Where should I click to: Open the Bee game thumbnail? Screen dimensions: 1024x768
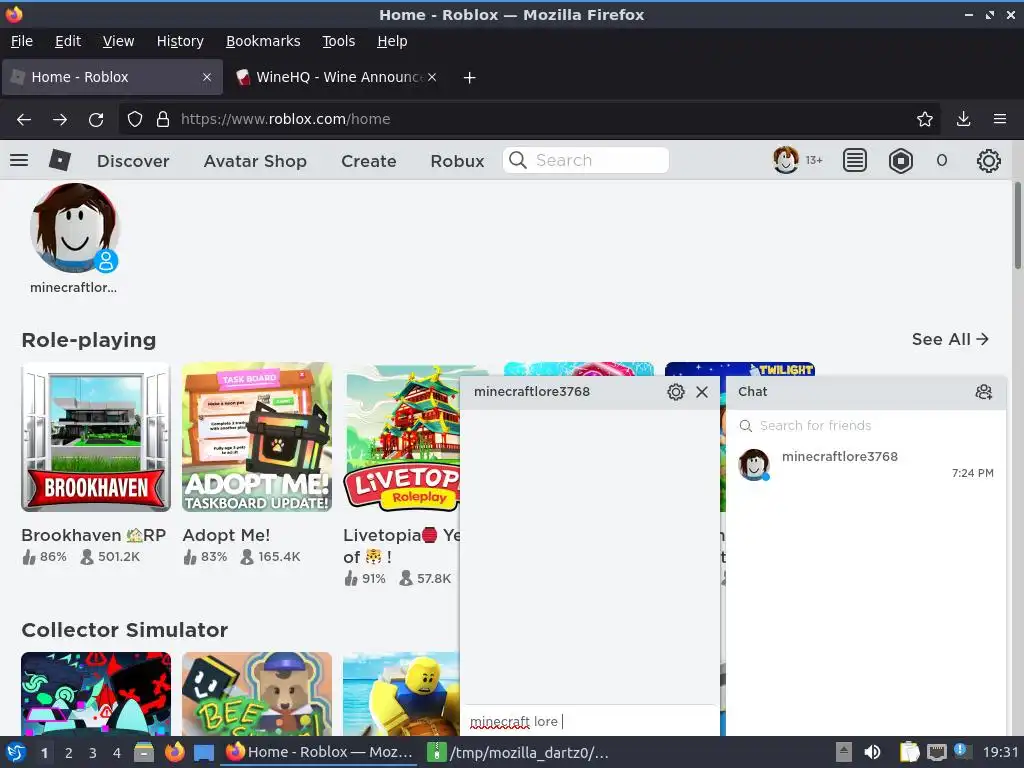257,694
